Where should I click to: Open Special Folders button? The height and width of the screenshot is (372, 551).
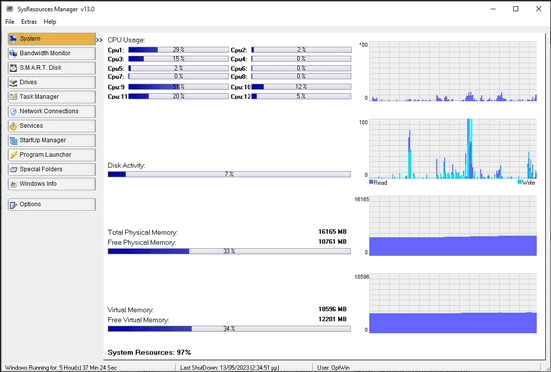(x=52, y=169)
